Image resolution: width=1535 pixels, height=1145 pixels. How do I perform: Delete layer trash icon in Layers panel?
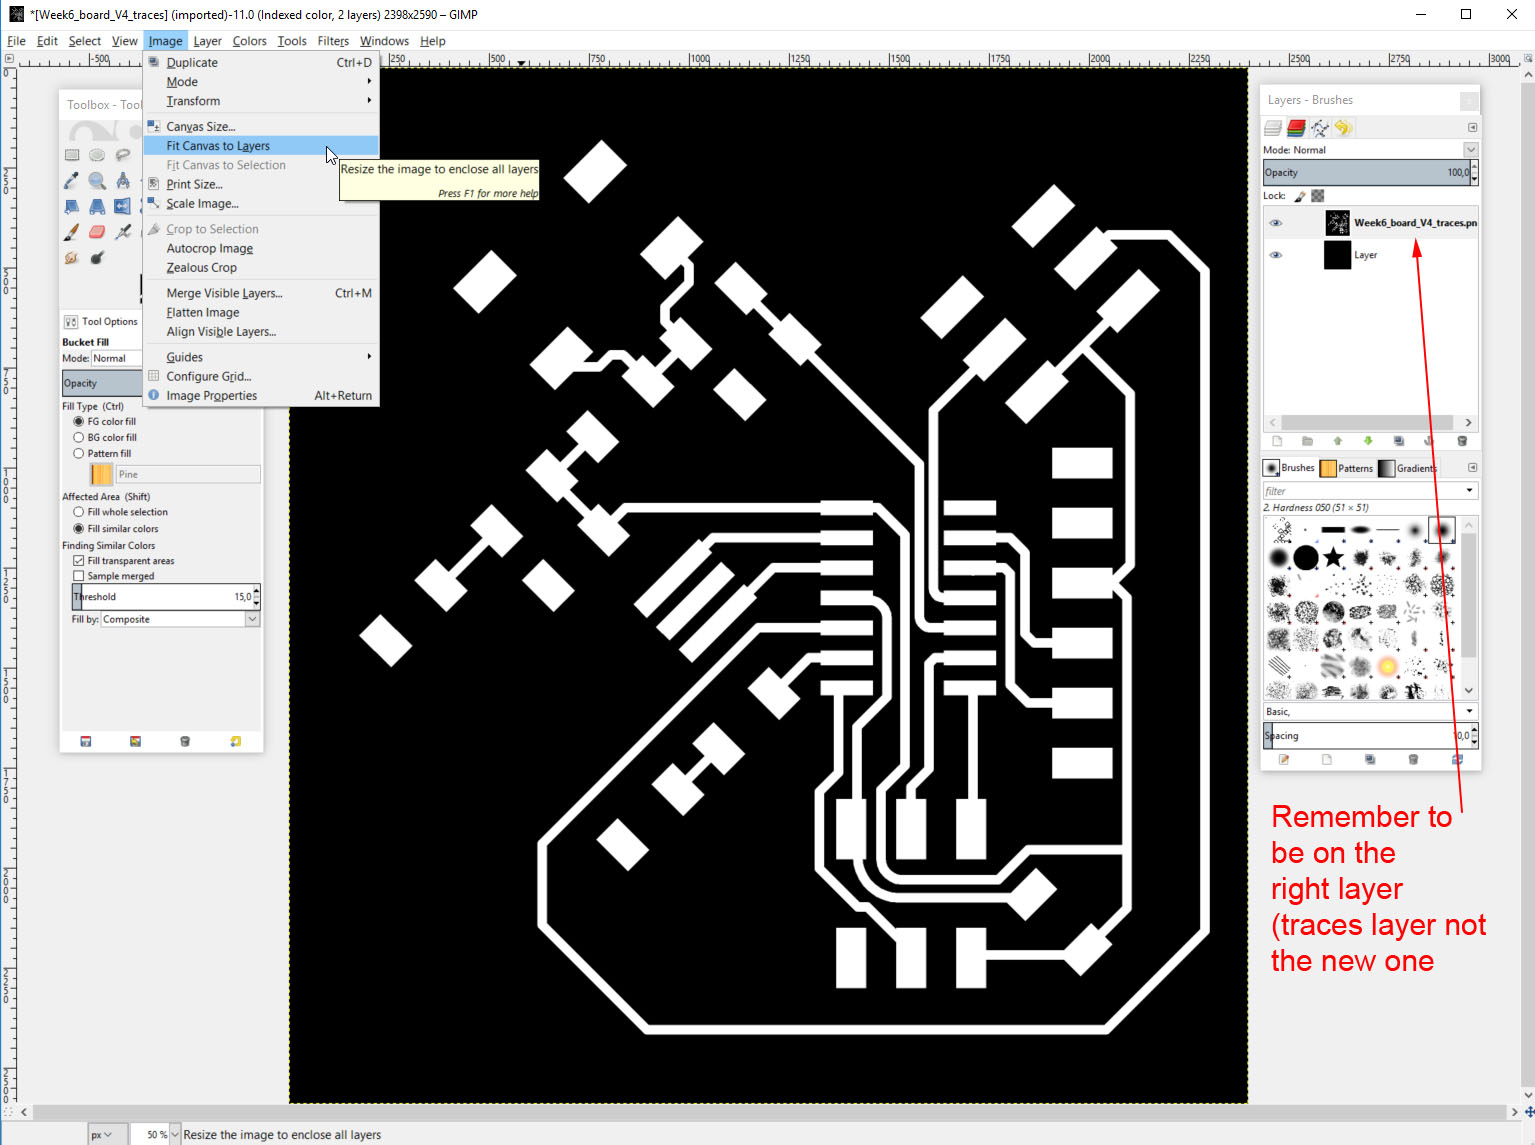point(1462,441)
